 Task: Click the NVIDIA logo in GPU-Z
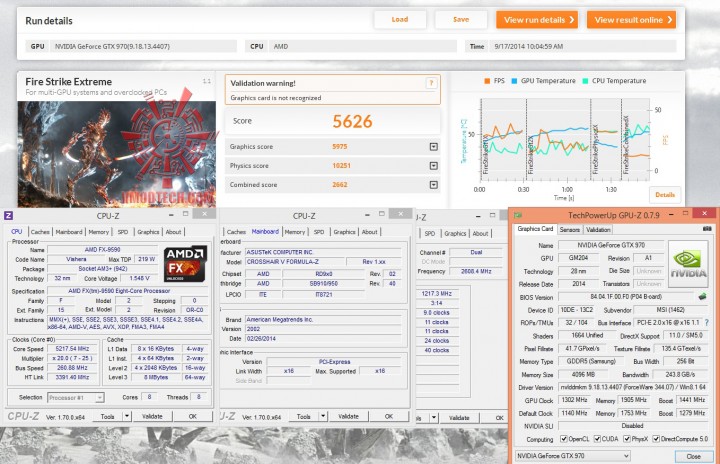click(x=688, y=264)
